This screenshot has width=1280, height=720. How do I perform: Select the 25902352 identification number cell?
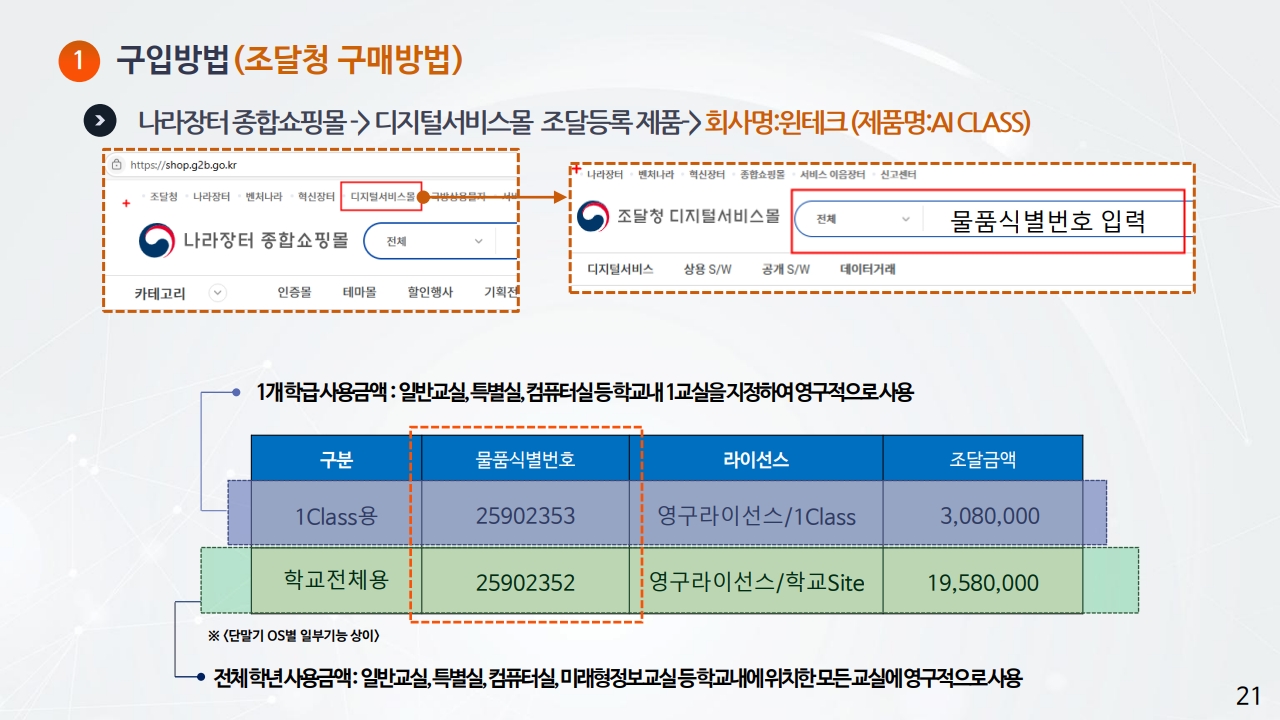[x=525, y=581]
